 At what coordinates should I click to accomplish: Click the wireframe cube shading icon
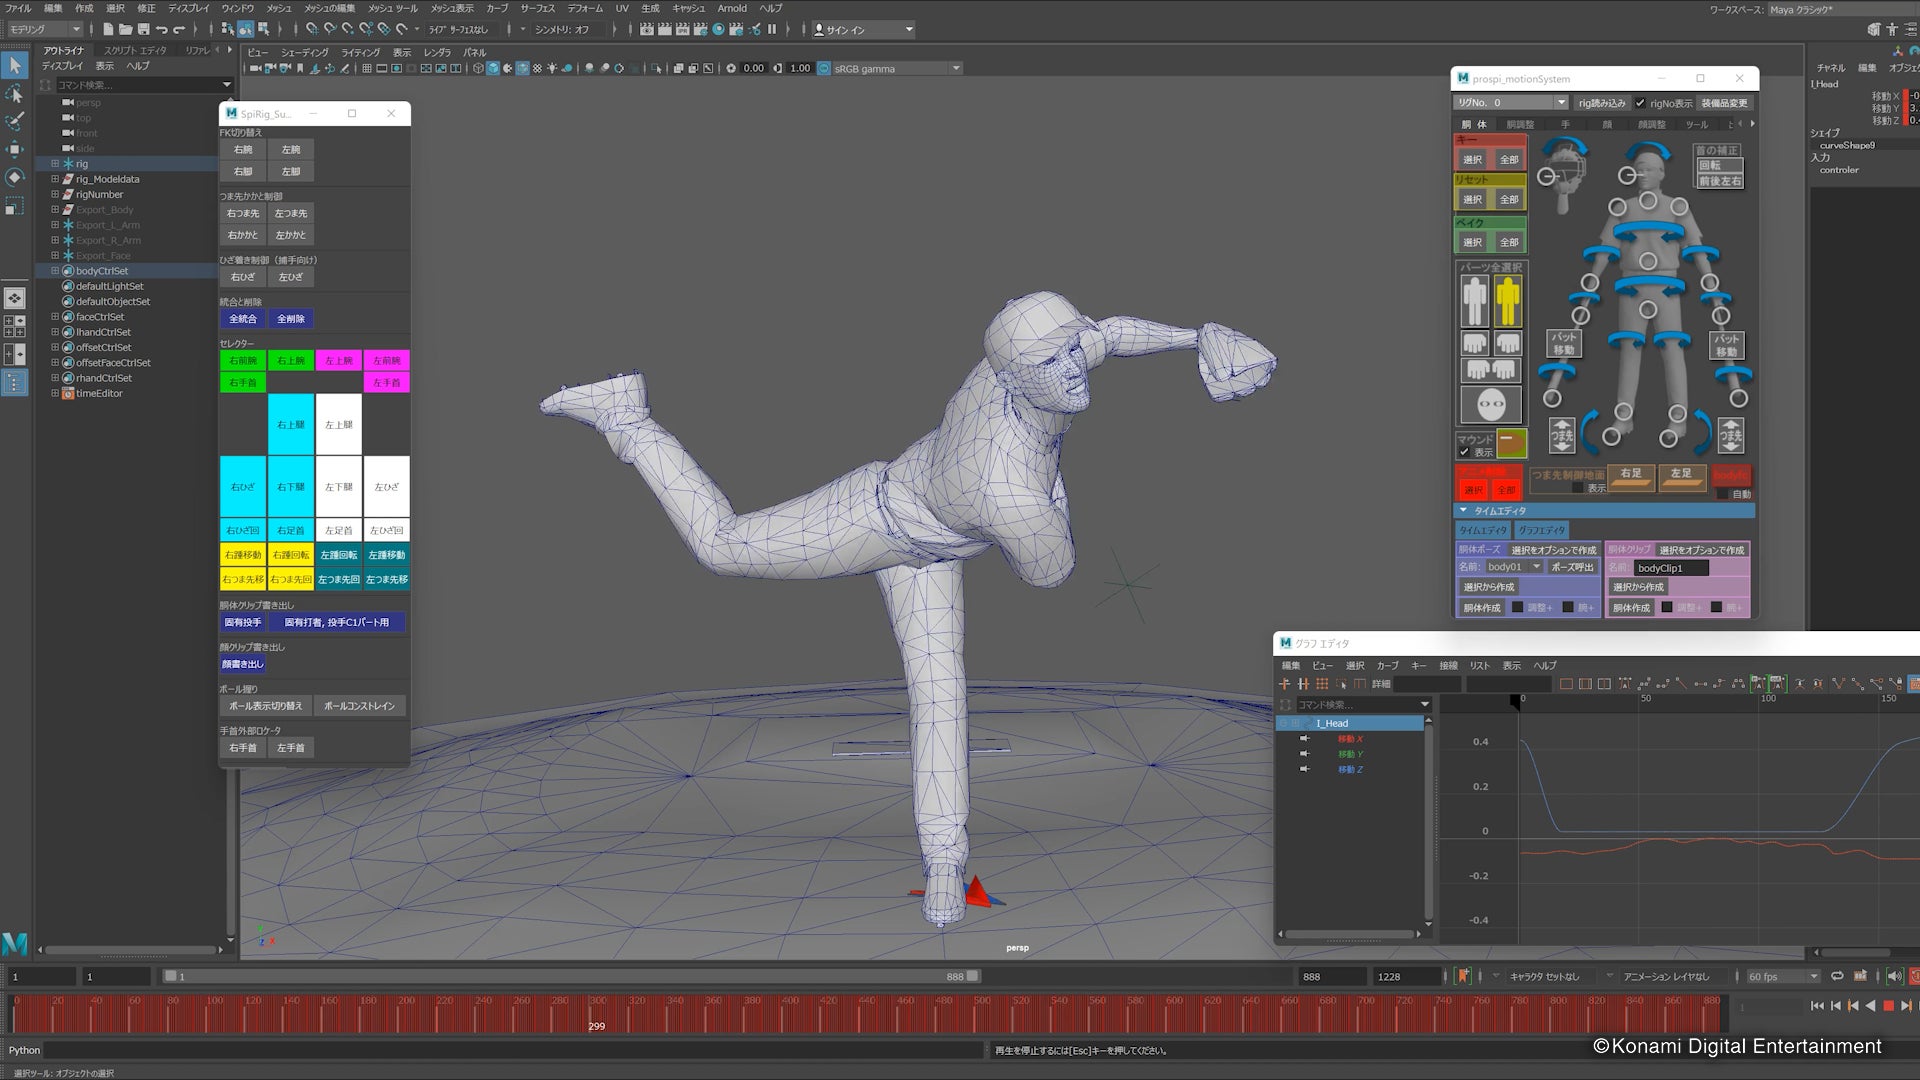478,68
